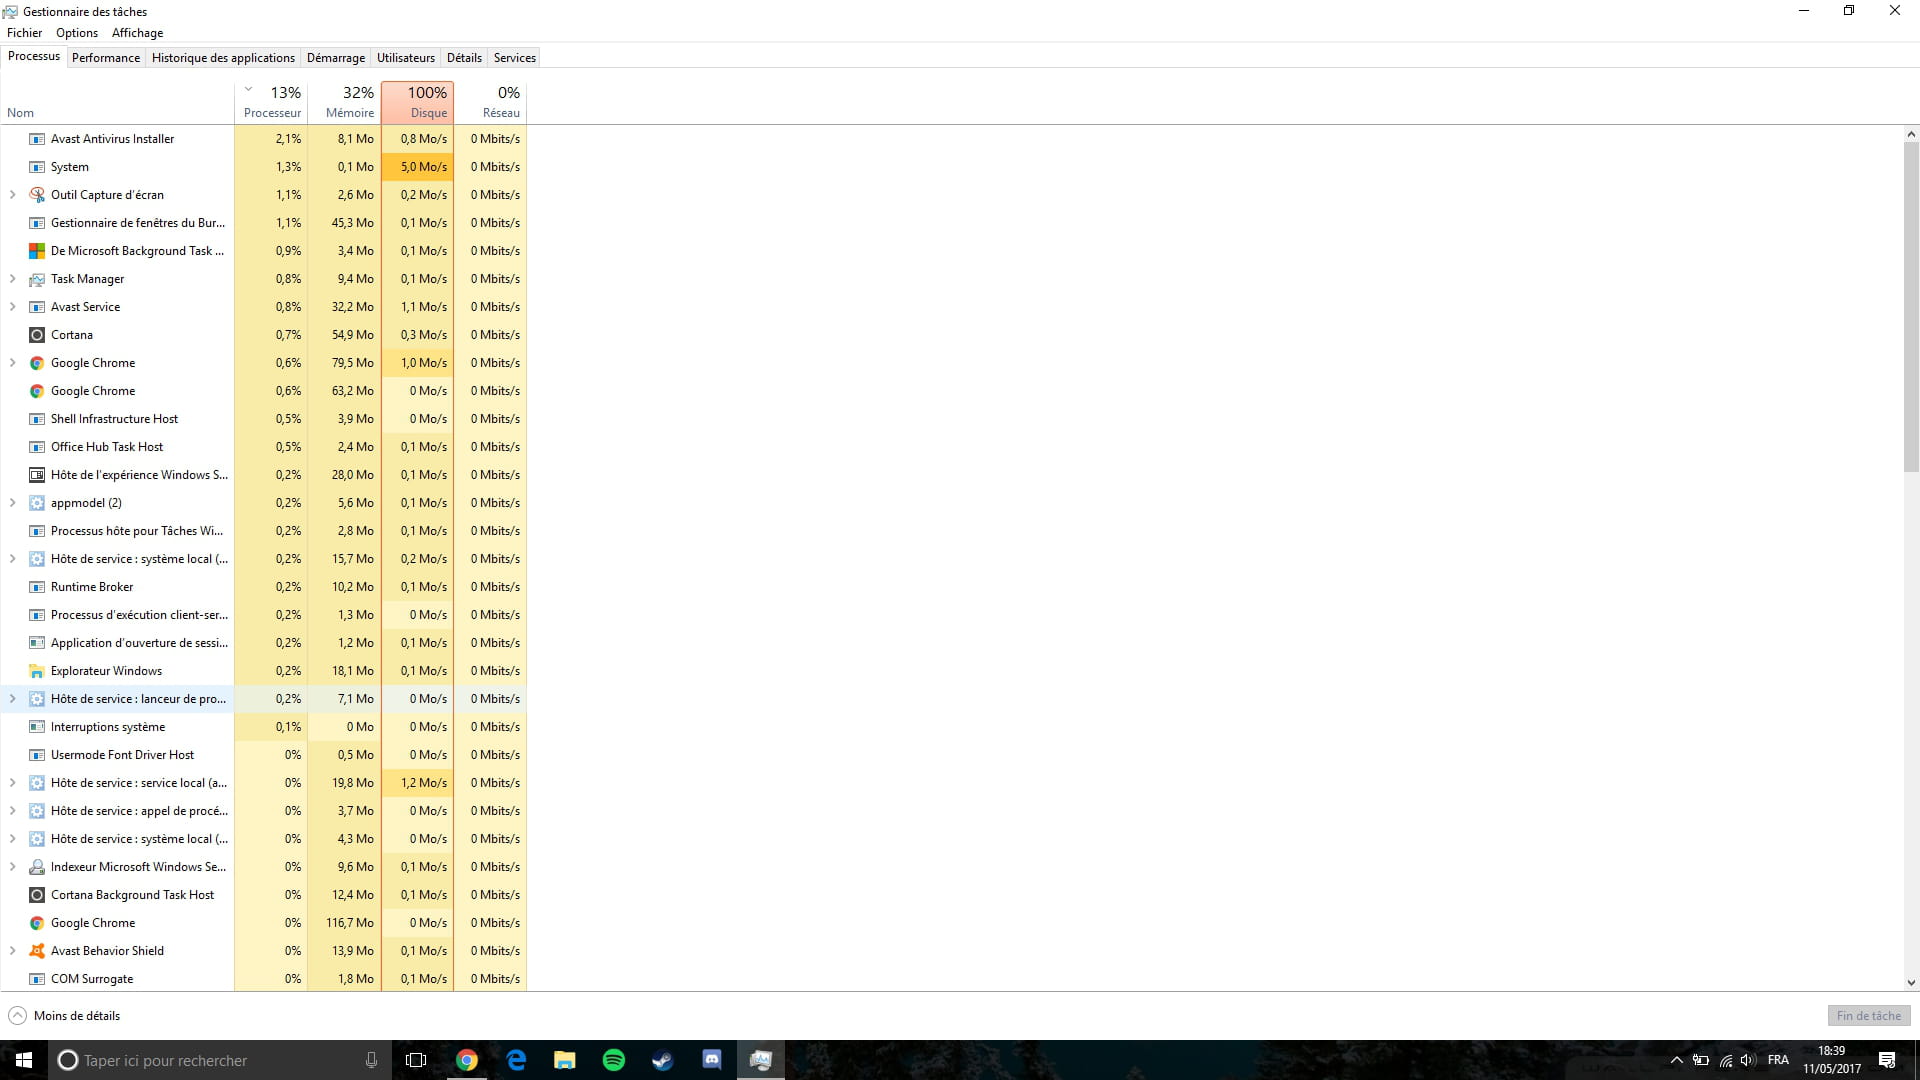Sort by Disque column header
Screen dimensions: 1920x1080
(417, 102)
